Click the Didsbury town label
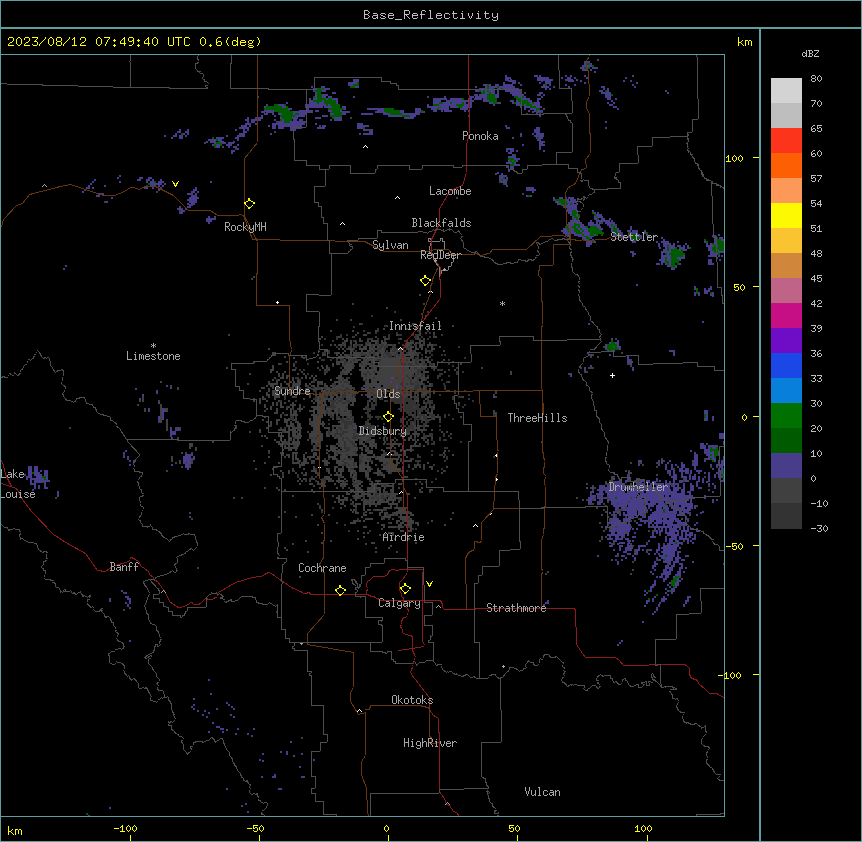Image resolution: width=862 pixels, height=842 pixels. click(383, 431)
